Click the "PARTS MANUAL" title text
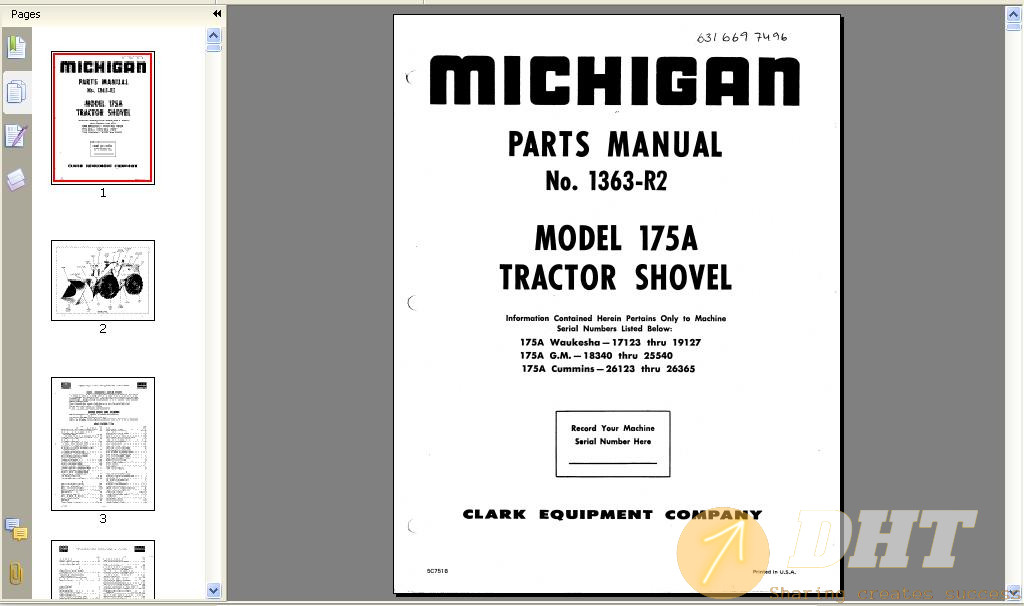Image resolution: width=1024 pixels, height=606 pixels. click(x=615, y=144)
